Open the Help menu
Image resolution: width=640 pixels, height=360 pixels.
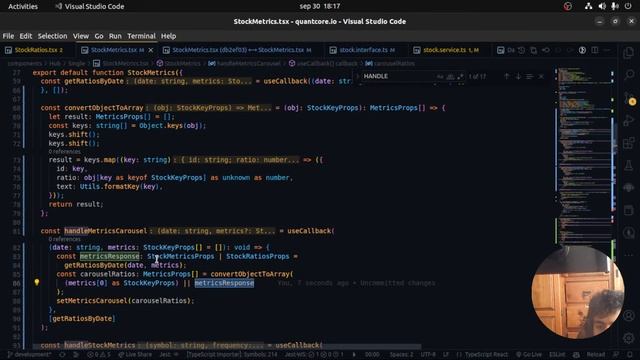point(168,36)
